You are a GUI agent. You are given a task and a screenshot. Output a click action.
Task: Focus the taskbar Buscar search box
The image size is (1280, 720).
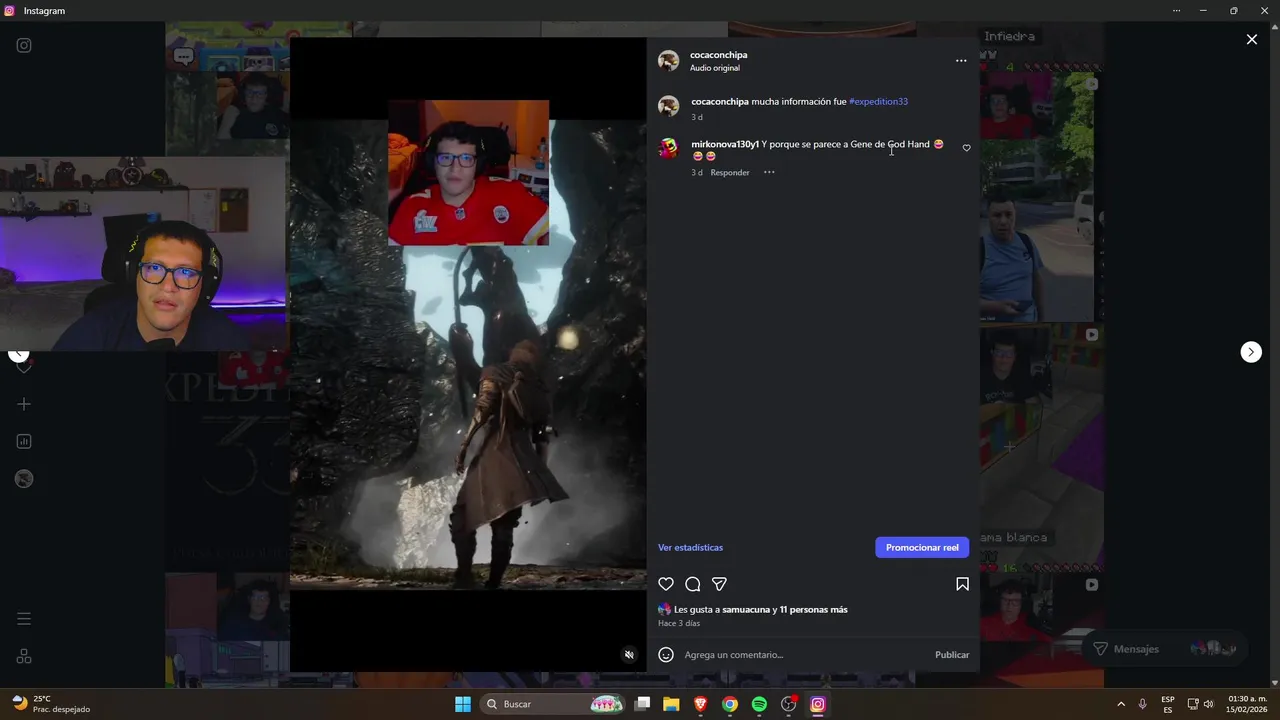[553, 704]
